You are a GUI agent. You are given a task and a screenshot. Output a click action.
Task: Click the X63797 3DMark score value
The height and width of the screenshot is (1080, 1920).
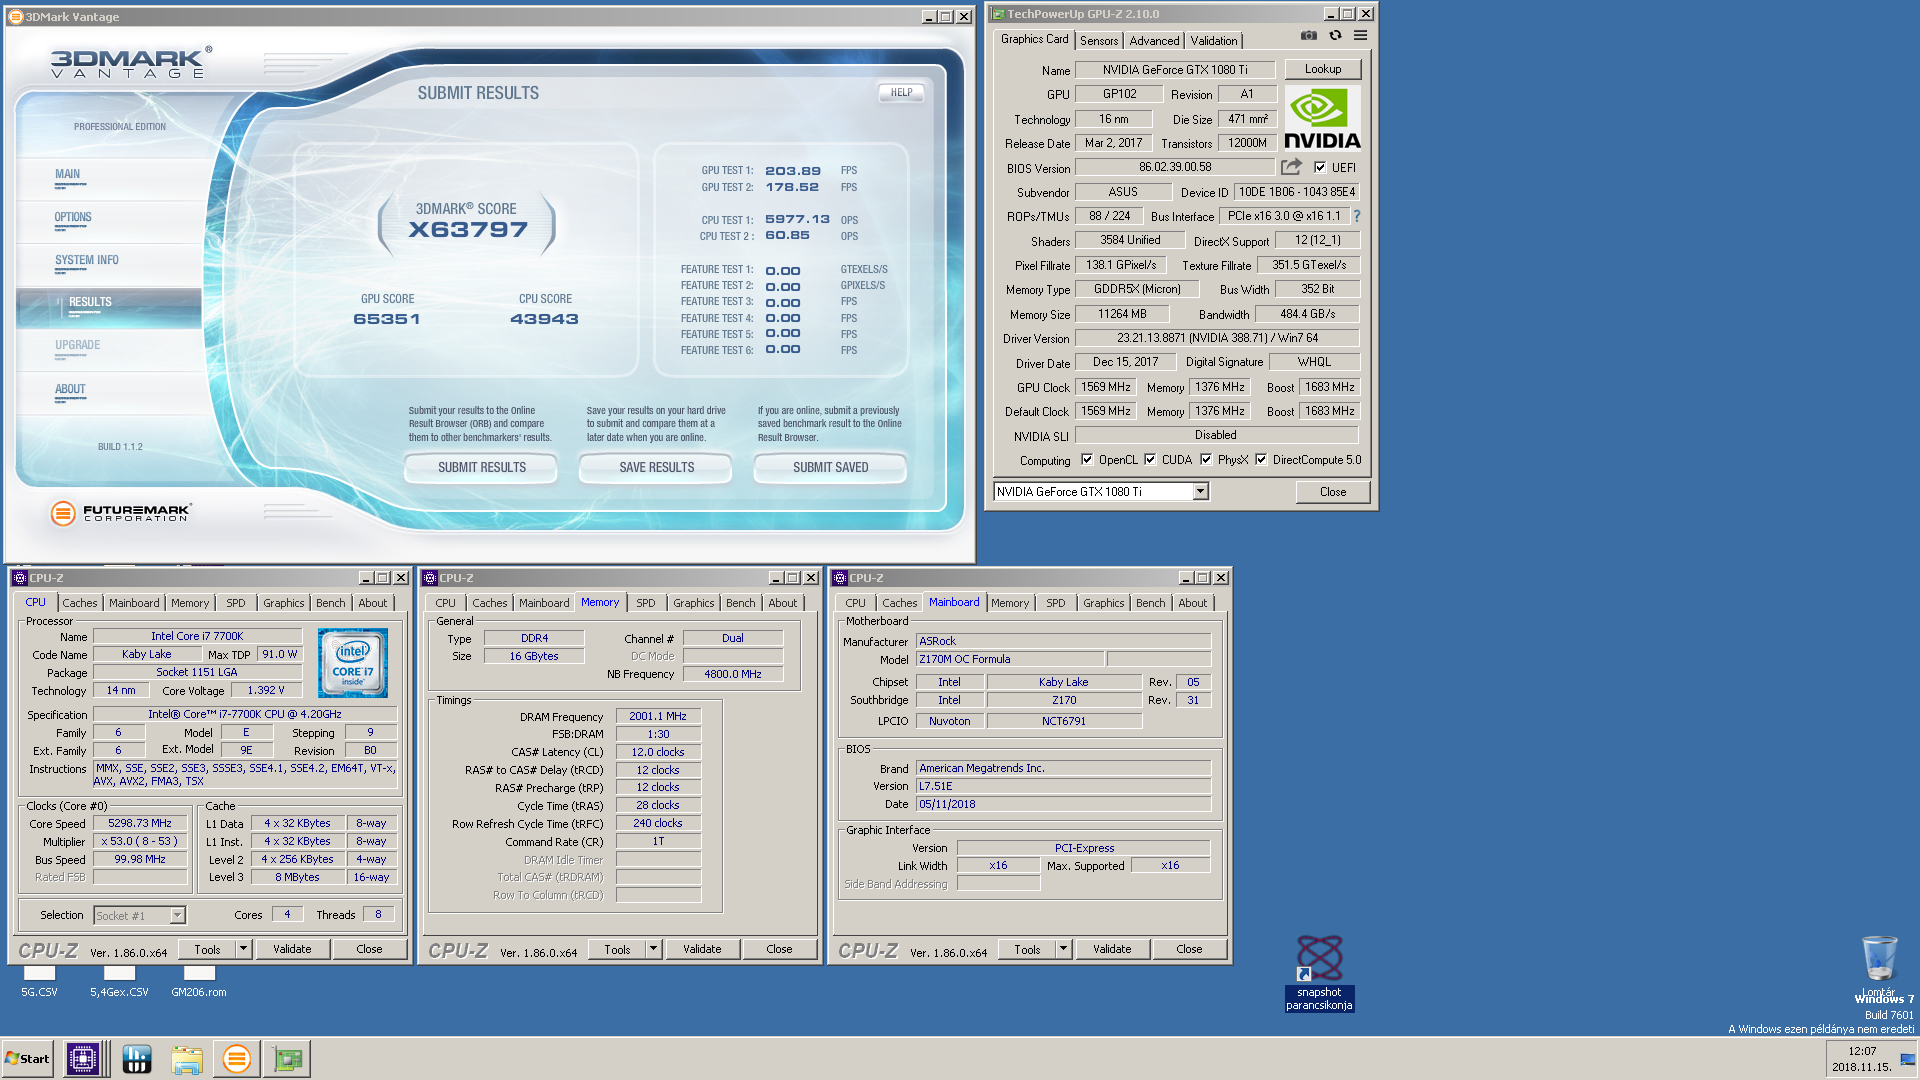pyautogui.click(x=468, y=229)
